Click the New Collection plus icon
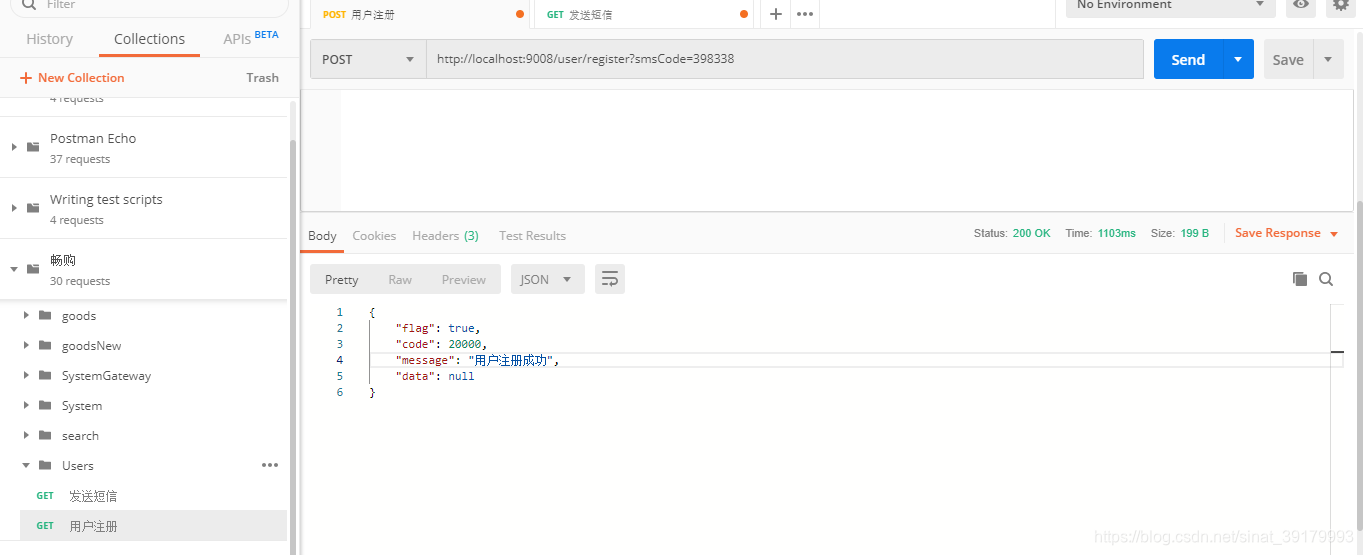The height and width of the screenshot is (555, 1363). tap(26, 78)
